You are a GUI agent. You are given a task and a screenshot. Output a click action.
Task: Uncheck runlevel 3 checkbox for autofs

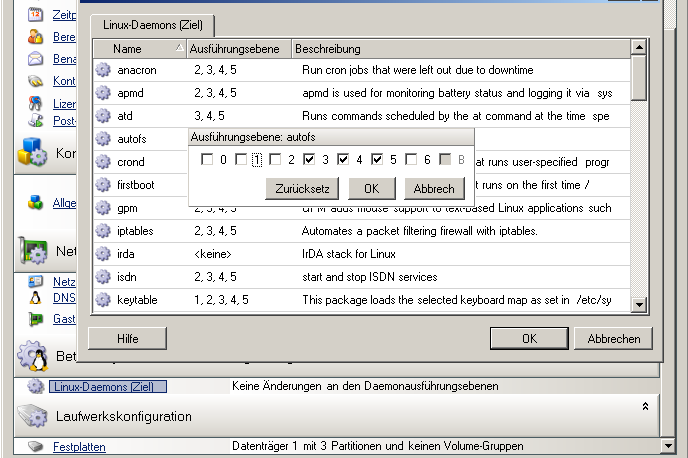coord(309,159)
